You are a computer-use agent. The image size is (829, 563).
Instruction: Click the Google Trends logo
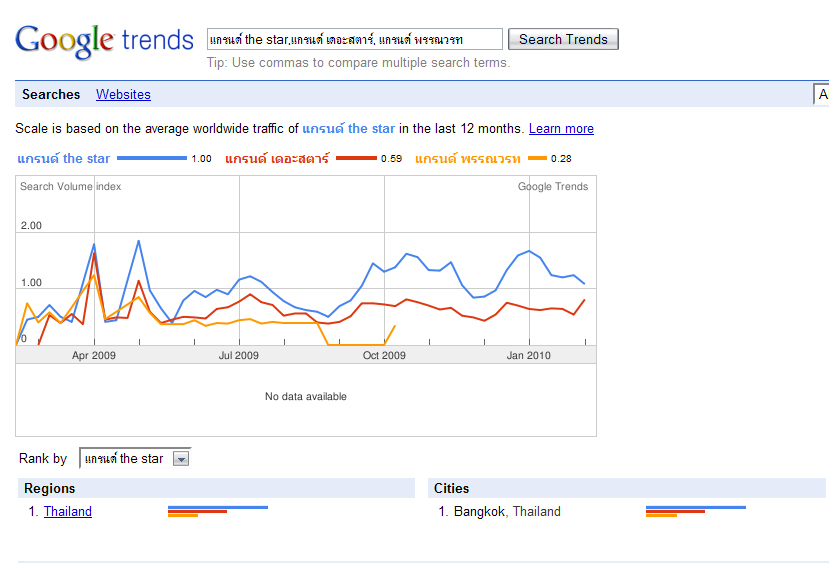point(105,41)
